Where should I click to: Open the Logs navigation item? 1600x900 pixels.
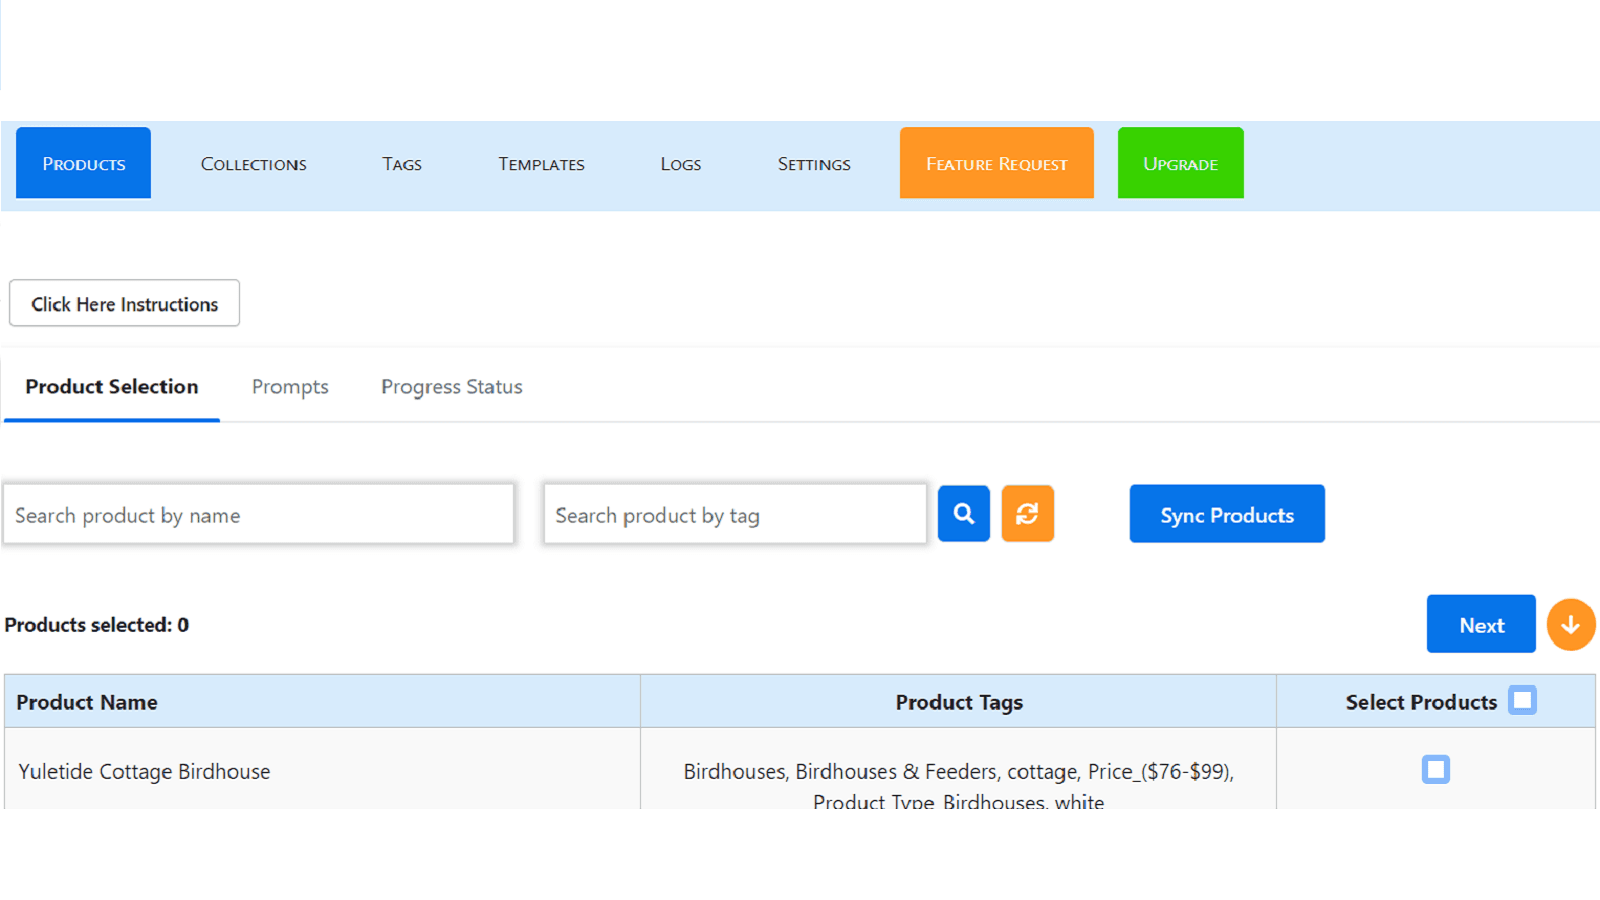pos(680,163)
